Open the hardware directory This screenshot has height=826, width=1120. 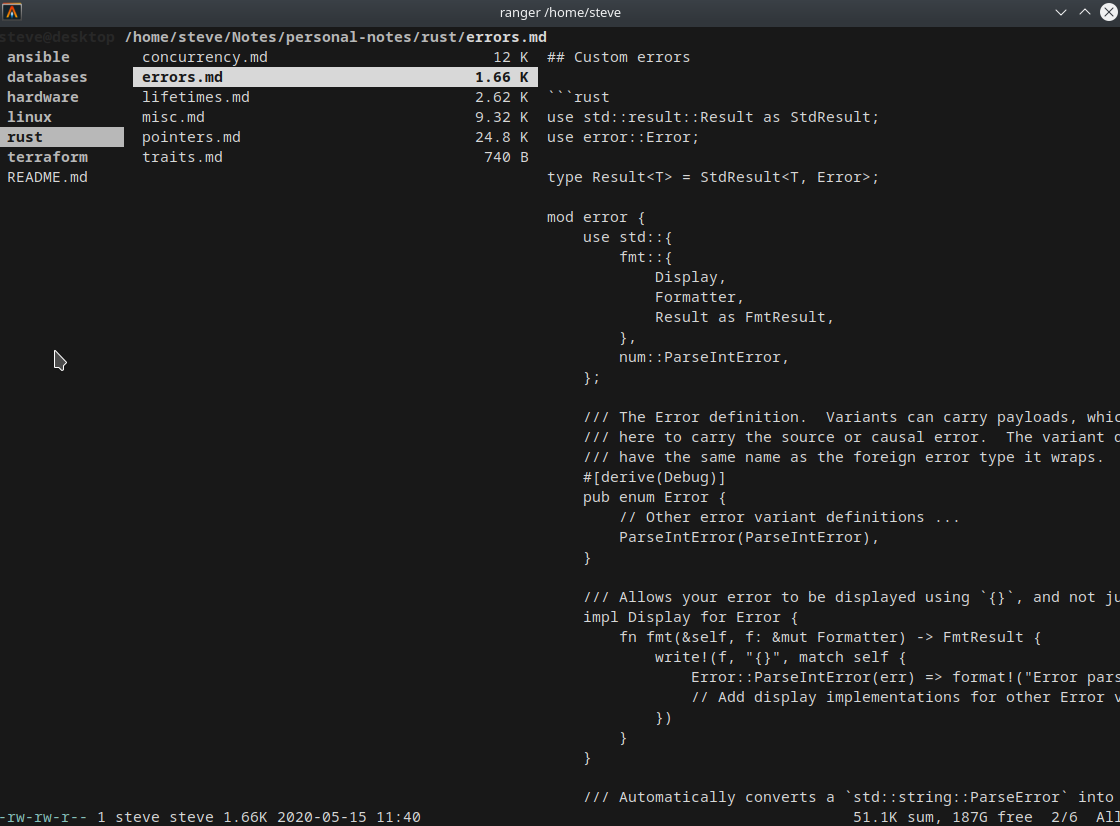(43, 97)
